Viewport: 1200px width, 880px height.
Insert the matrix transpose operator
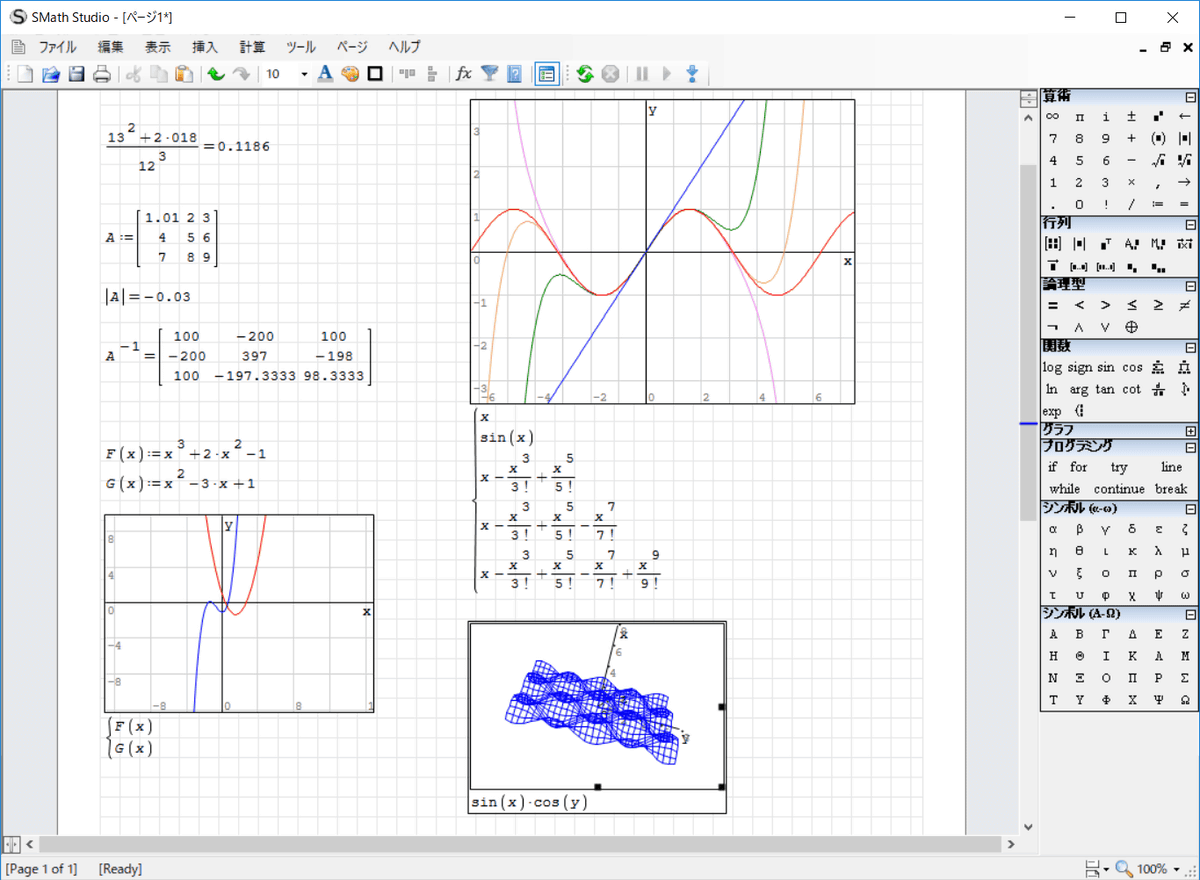[1105, 243]
